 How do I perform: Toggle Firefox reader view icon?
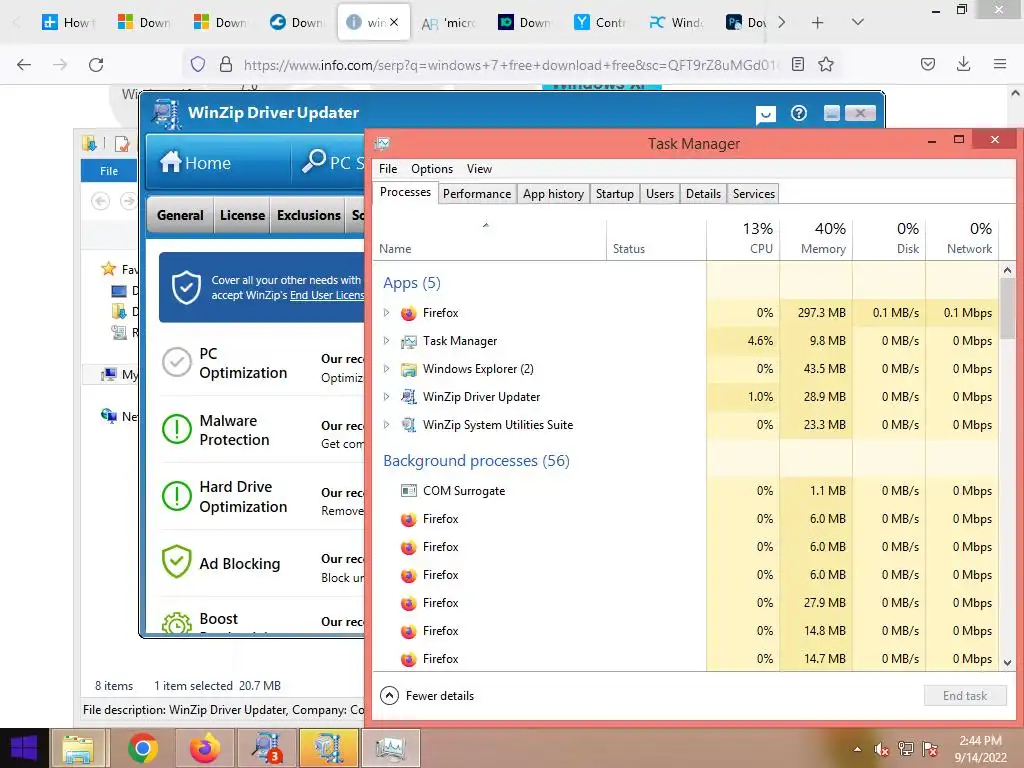[x=797, y=64]
